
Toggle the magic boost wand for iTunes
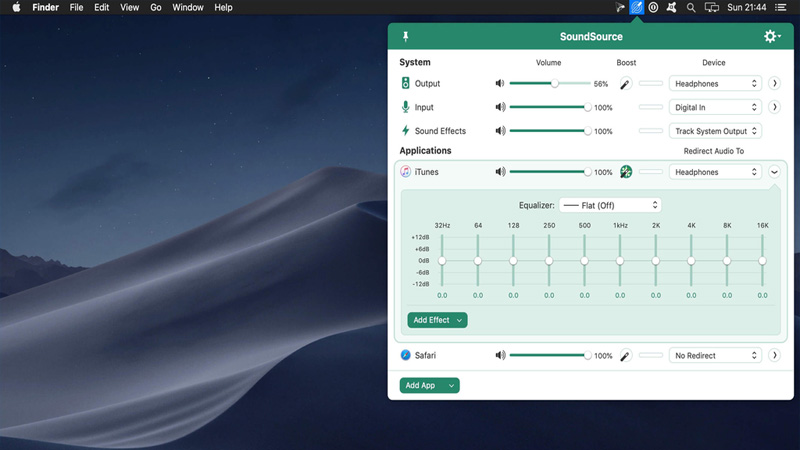(x=626, y=172)
